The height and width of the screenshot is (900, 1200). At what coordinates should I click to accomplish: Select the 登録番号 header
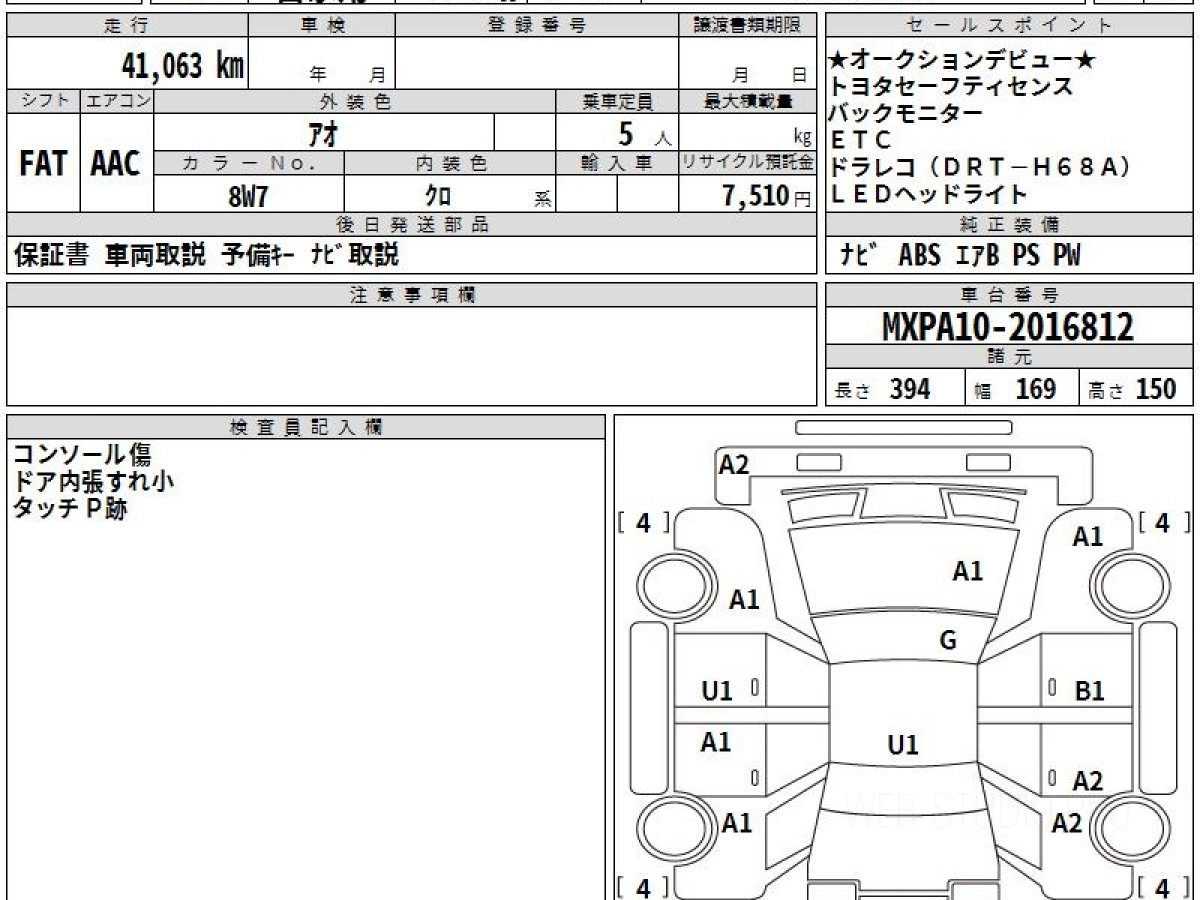point(537,26)
